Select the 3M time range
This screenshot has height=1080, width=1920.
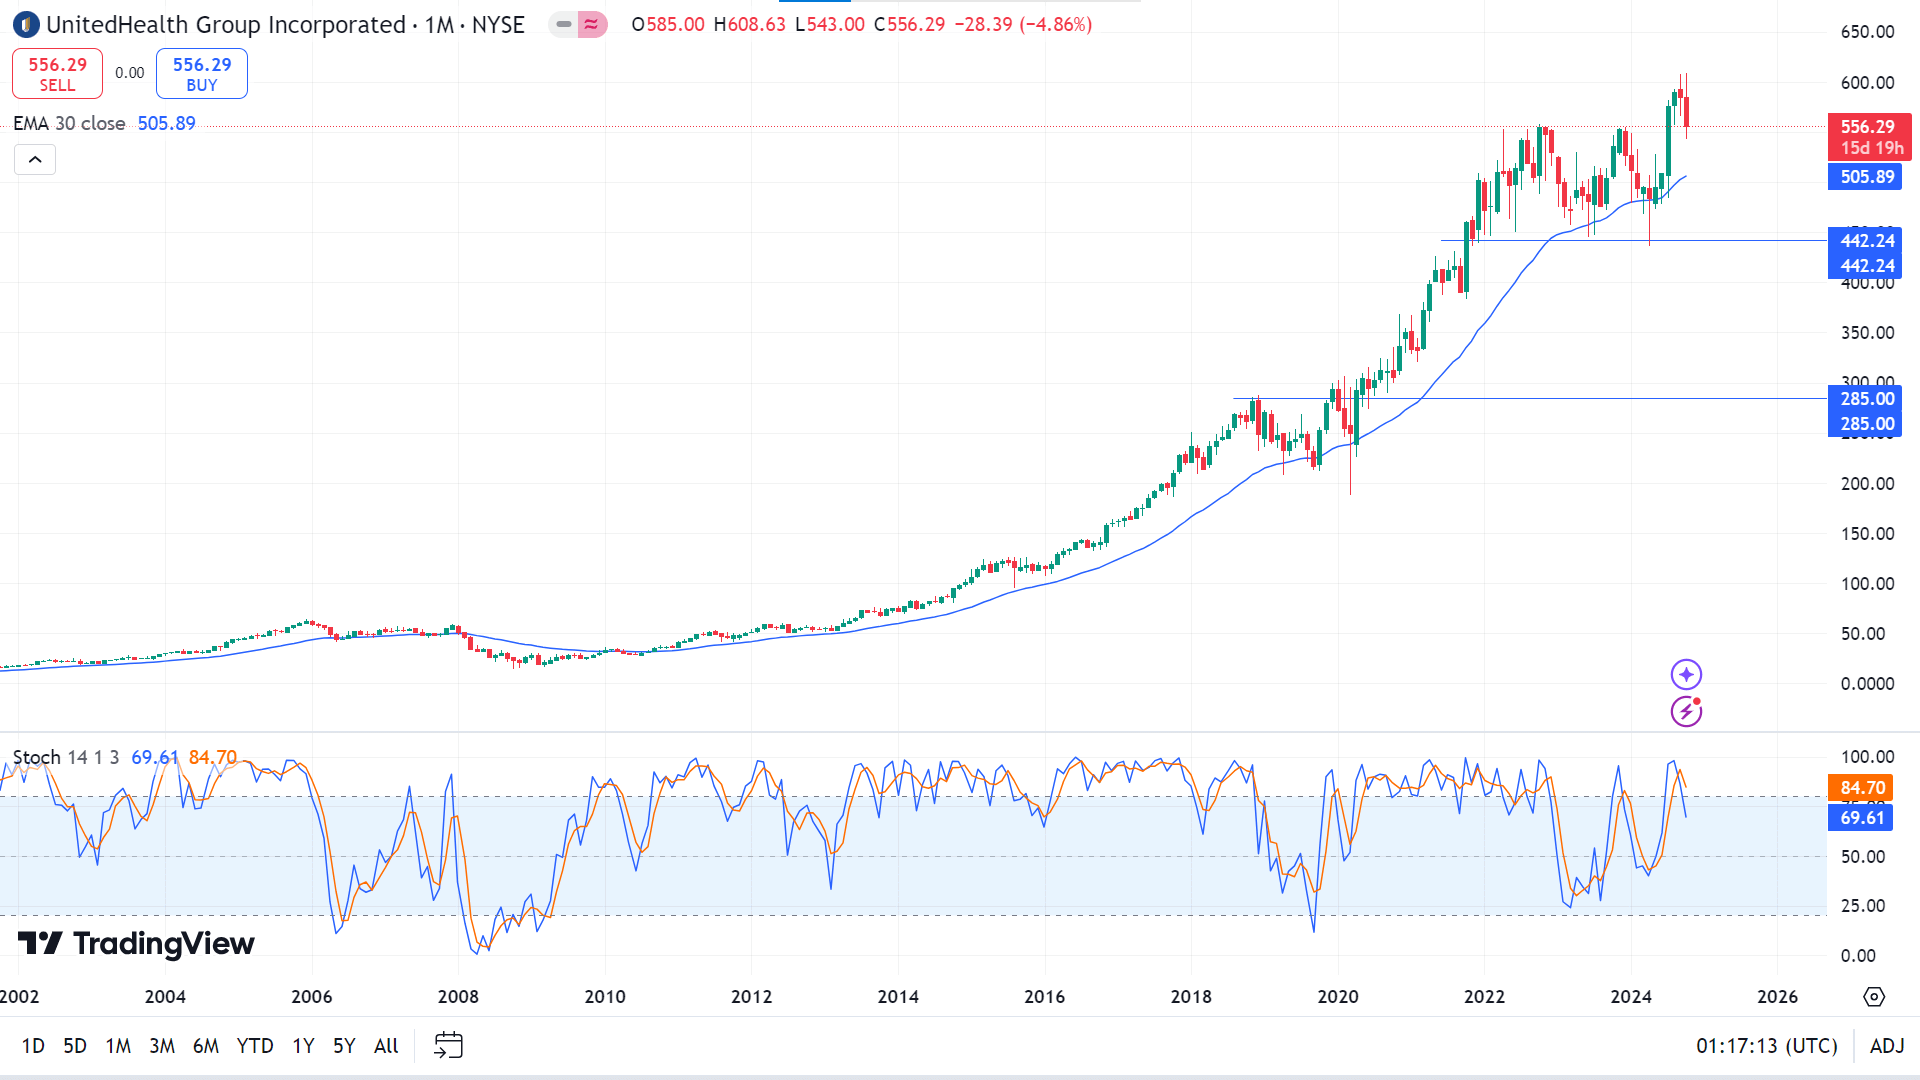click(x=162, y=1046)
